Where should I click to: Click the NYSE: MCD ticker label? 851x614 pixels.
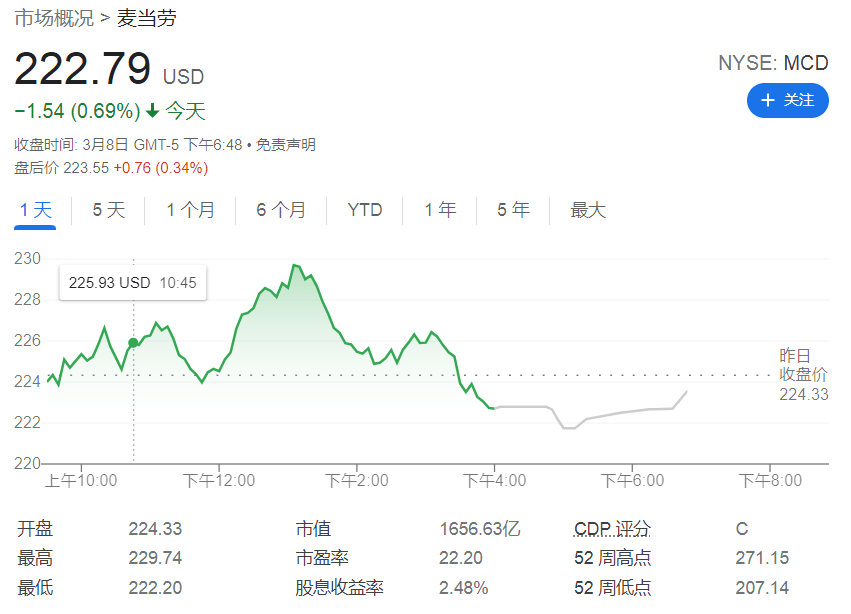pyautogui.click(x=773, y=63)
